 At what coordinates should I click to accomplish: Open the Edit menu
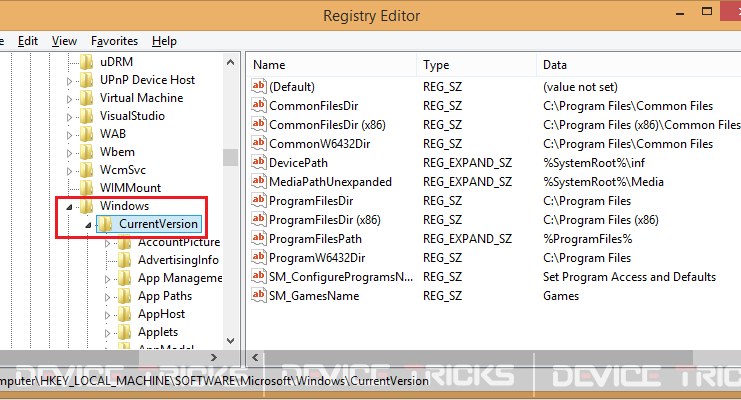[x=28, y=41]
